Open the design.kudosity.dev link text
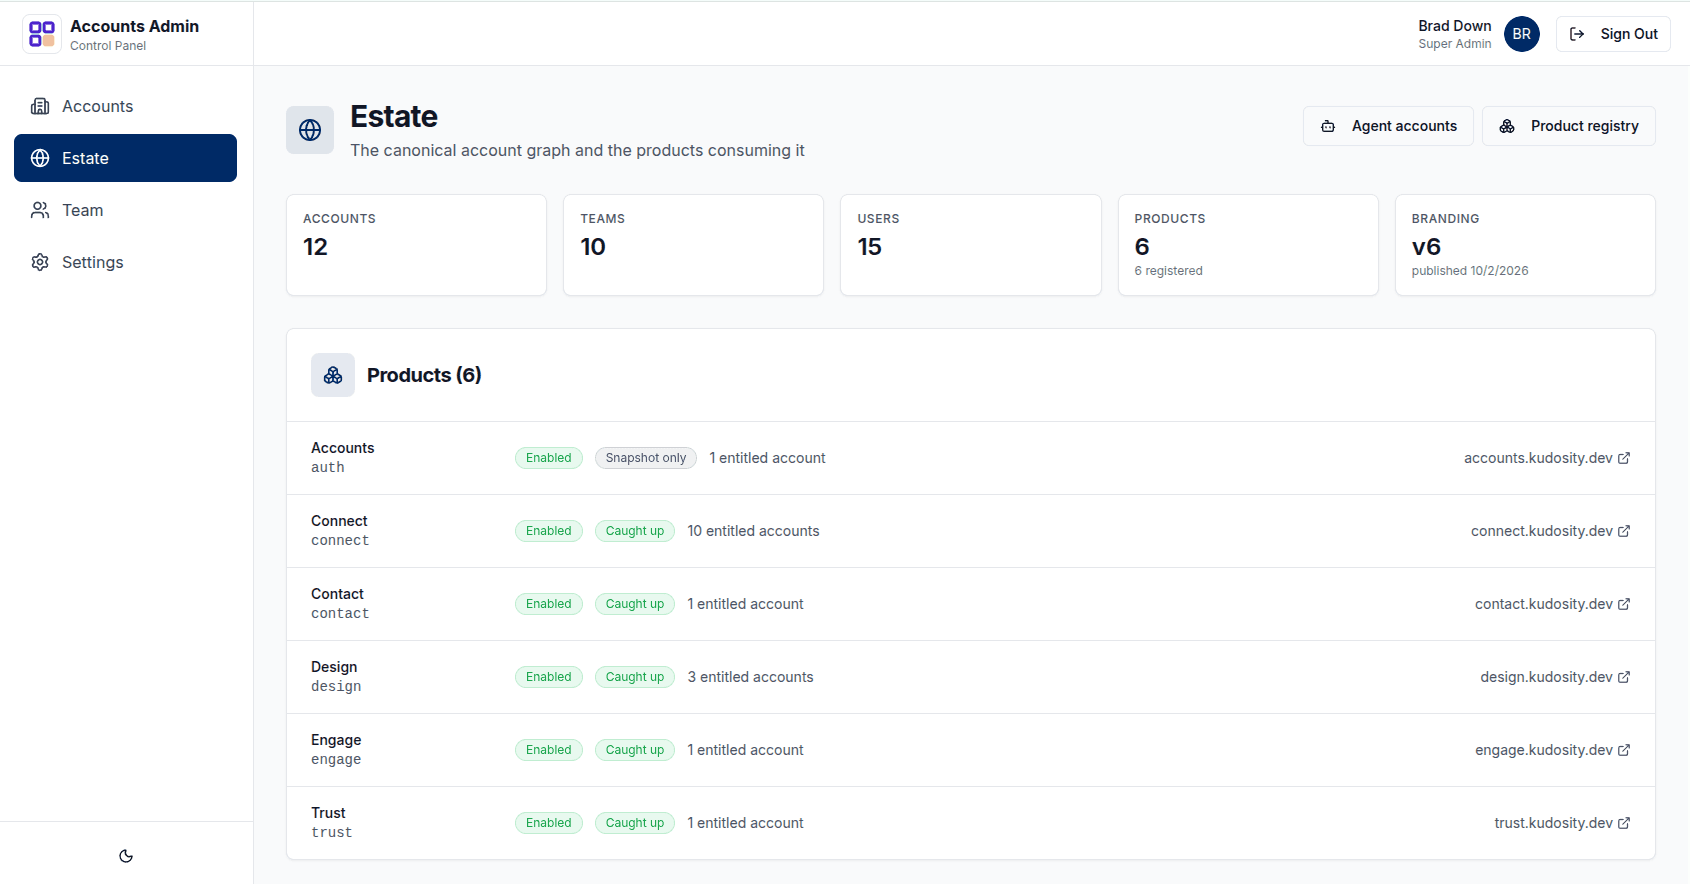Screen dimensions: 1690x884 pos(1546,677)
